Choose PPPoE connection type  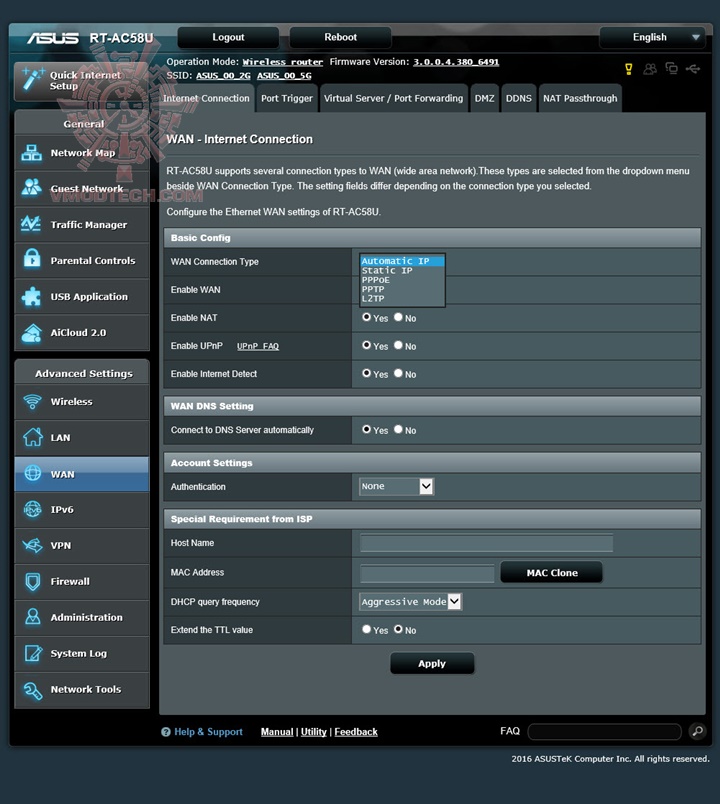402,280
